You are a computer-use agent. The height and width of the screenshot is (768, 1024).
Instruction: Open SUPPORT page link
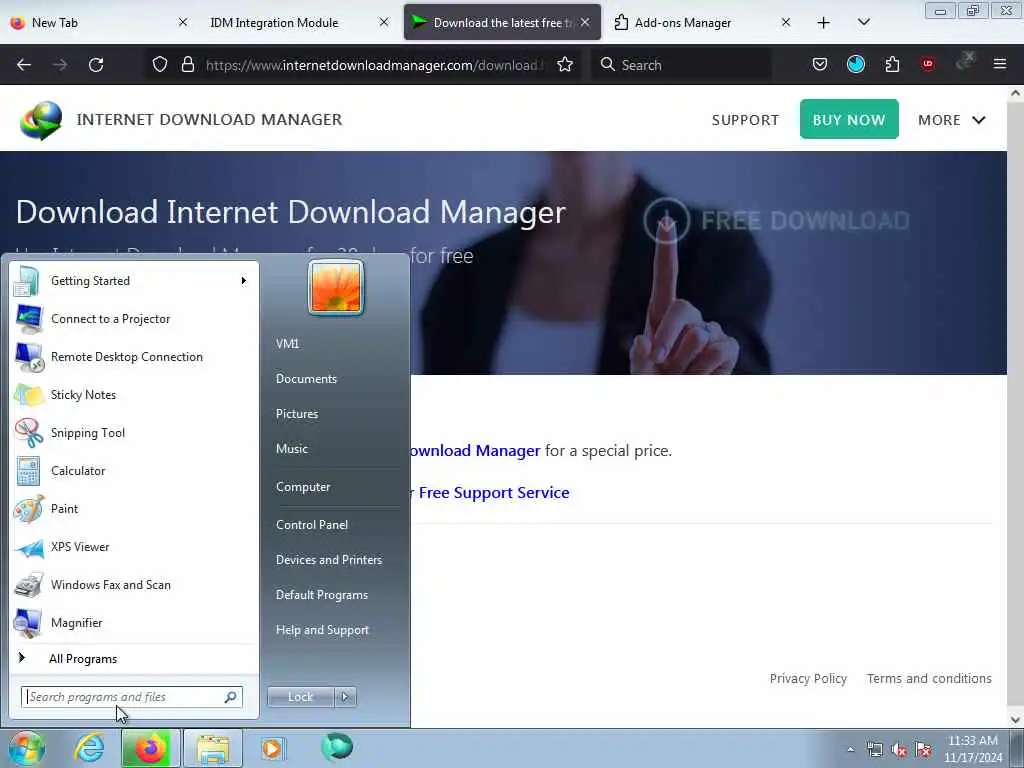[x=745, y=120]
